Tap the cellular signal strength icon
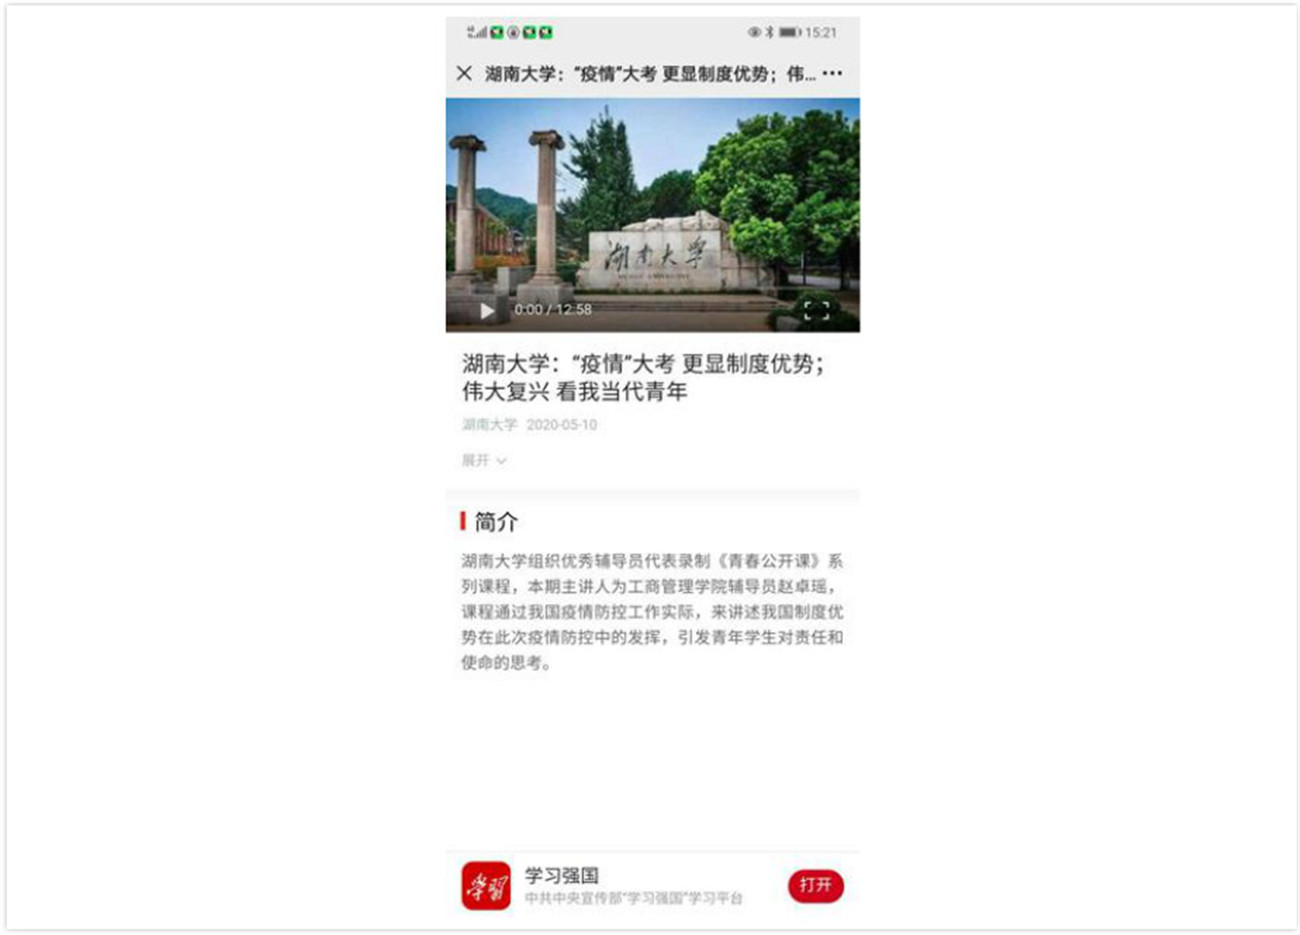 tap(476, 32)
